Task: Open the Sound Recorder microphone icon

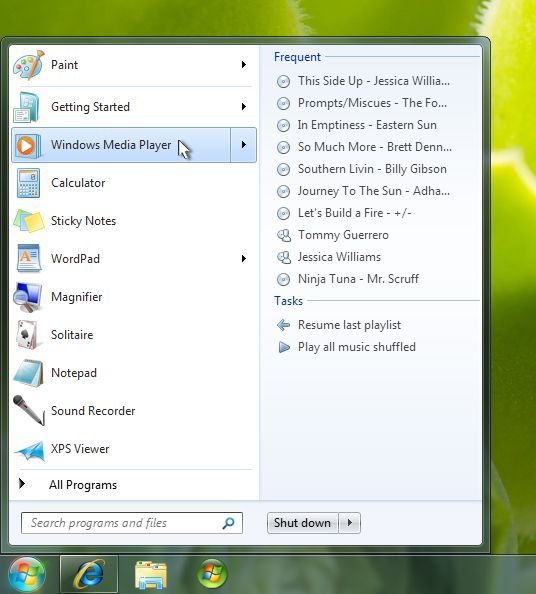Action: tap(29, 411)
